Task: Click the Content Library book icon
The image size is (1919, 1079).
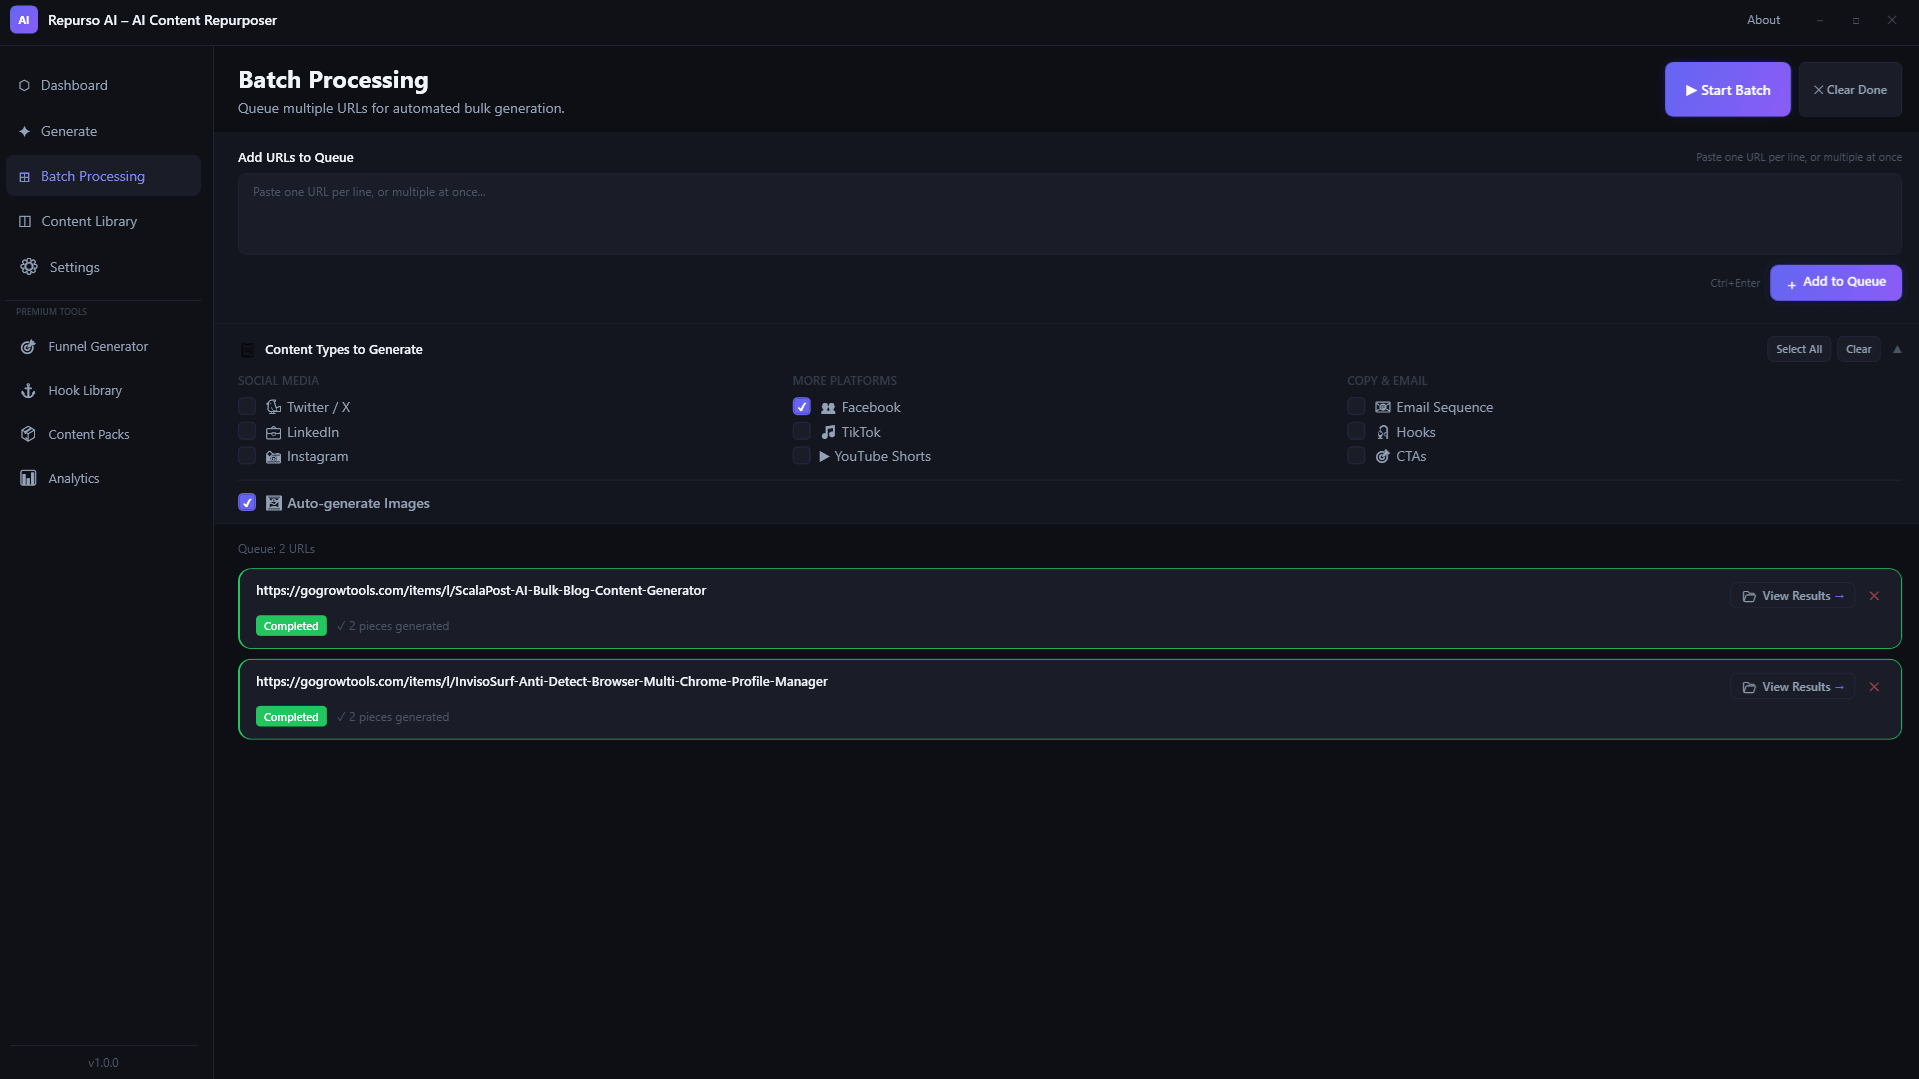Action: pos(25,222)
